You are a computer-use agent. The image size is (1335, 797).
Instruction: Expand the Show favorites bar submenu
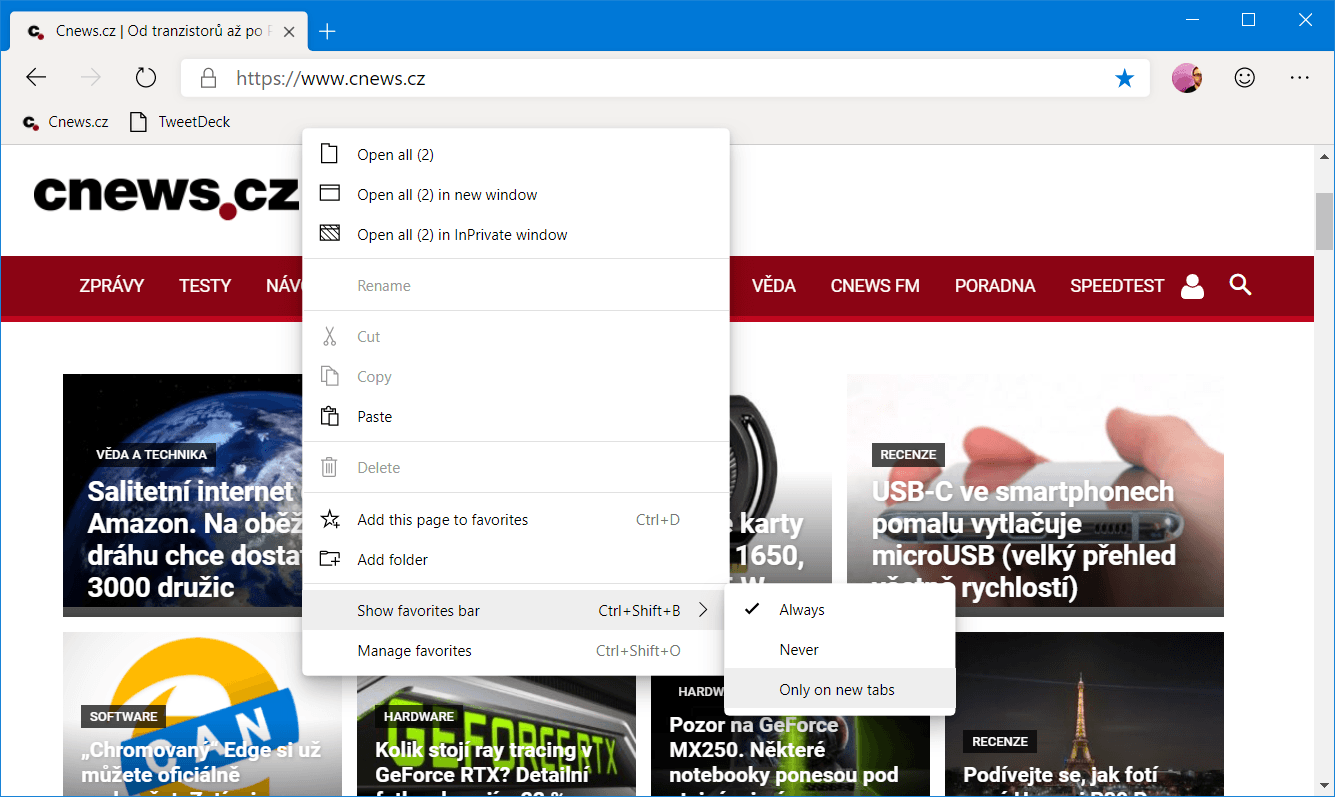point(418,610)
